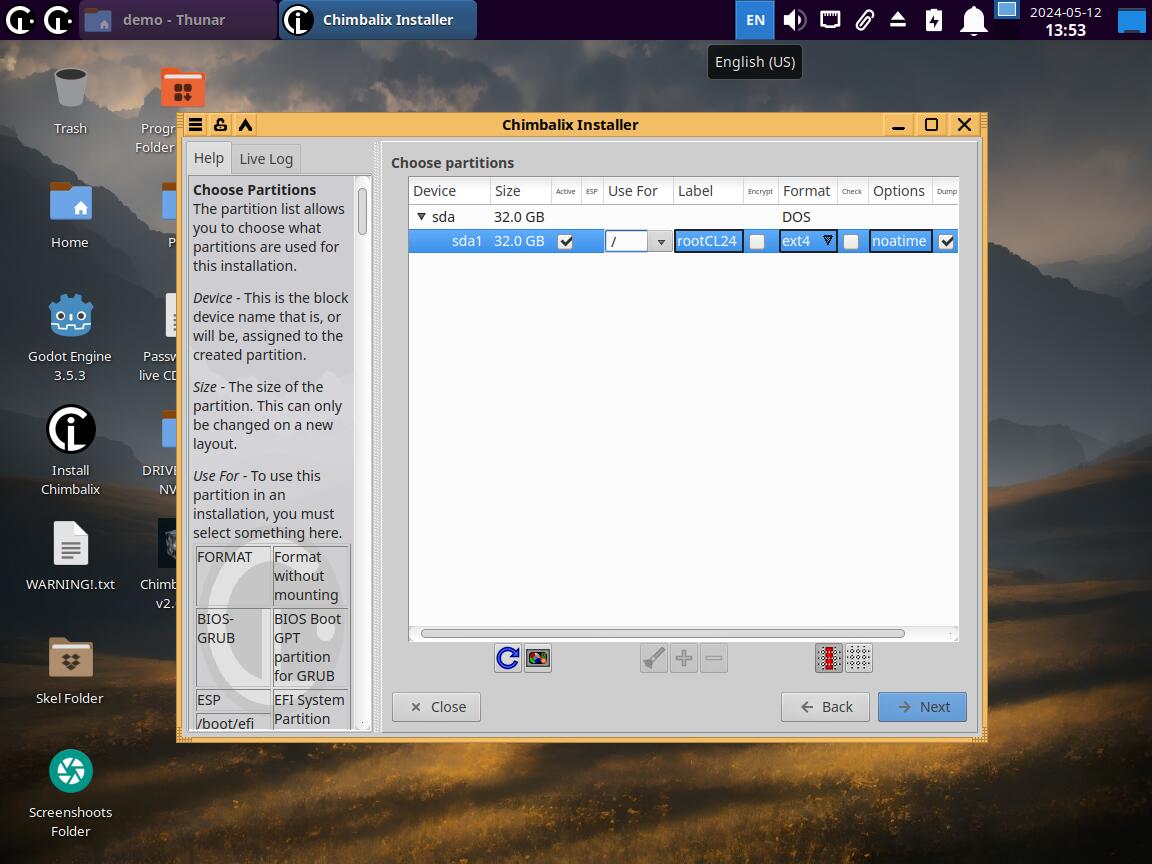Select the red-highlighted layout grid icon
This screenshot has width=1152, height=864.
pyautogui.click(x=828, y=658)
